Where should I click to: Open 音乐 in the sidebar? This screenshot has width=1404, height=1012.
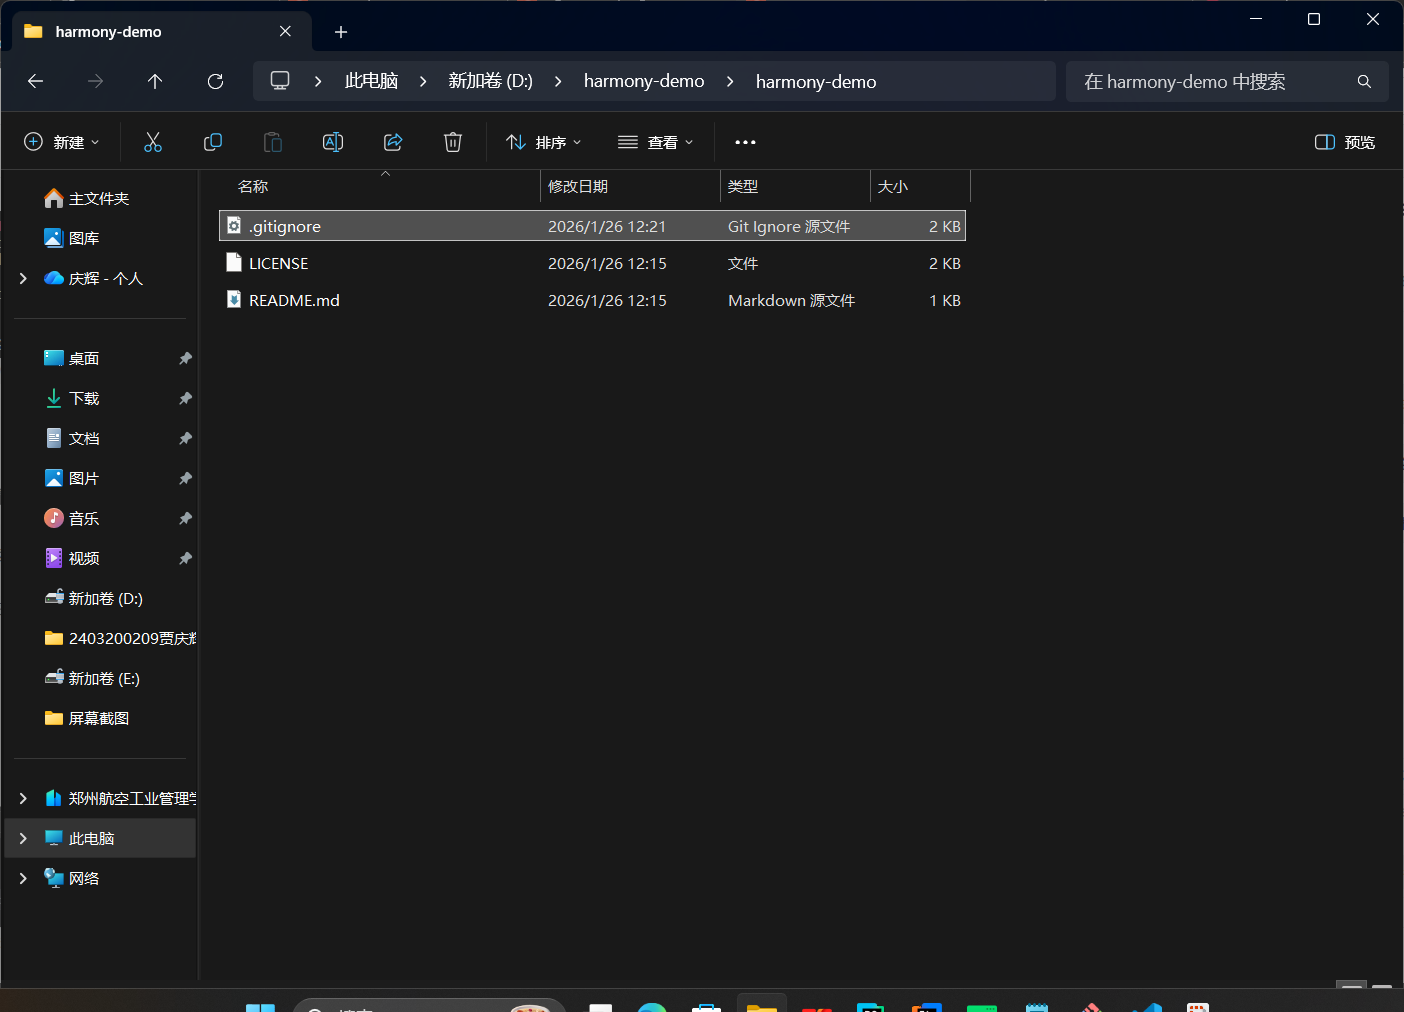coord(84,518)
